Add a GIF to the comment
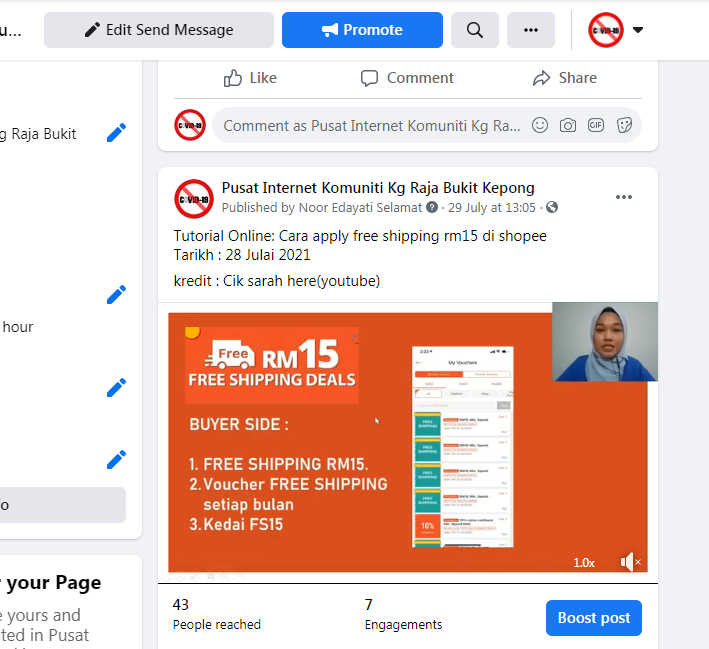 [x=596, y=125]
